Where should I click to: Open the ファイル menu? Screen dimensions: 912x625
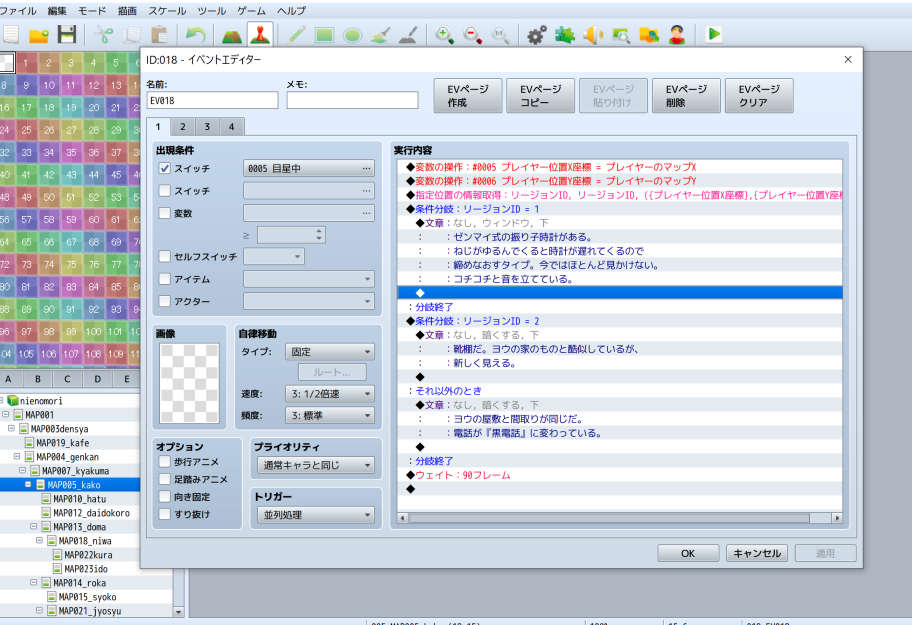point(18,10)
